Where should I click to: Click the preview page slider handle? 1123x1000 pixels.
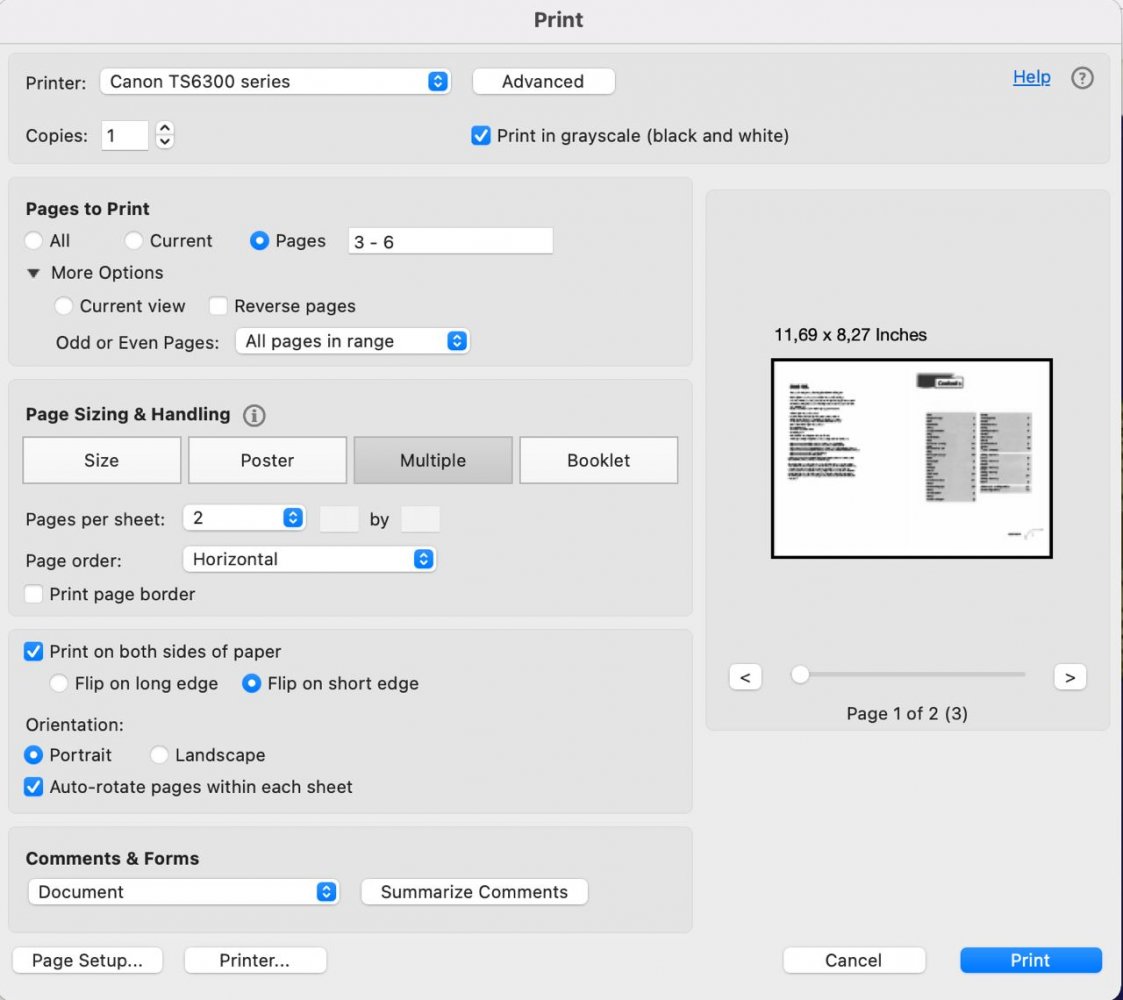pyautogui.click(x=800, y=675)
